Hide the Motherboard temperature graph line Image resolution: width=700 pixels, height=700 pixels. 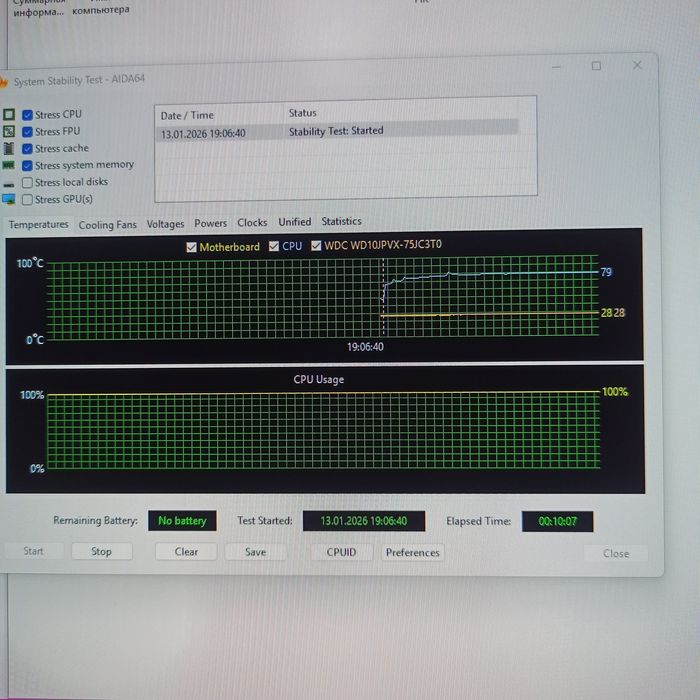(192, 247)
